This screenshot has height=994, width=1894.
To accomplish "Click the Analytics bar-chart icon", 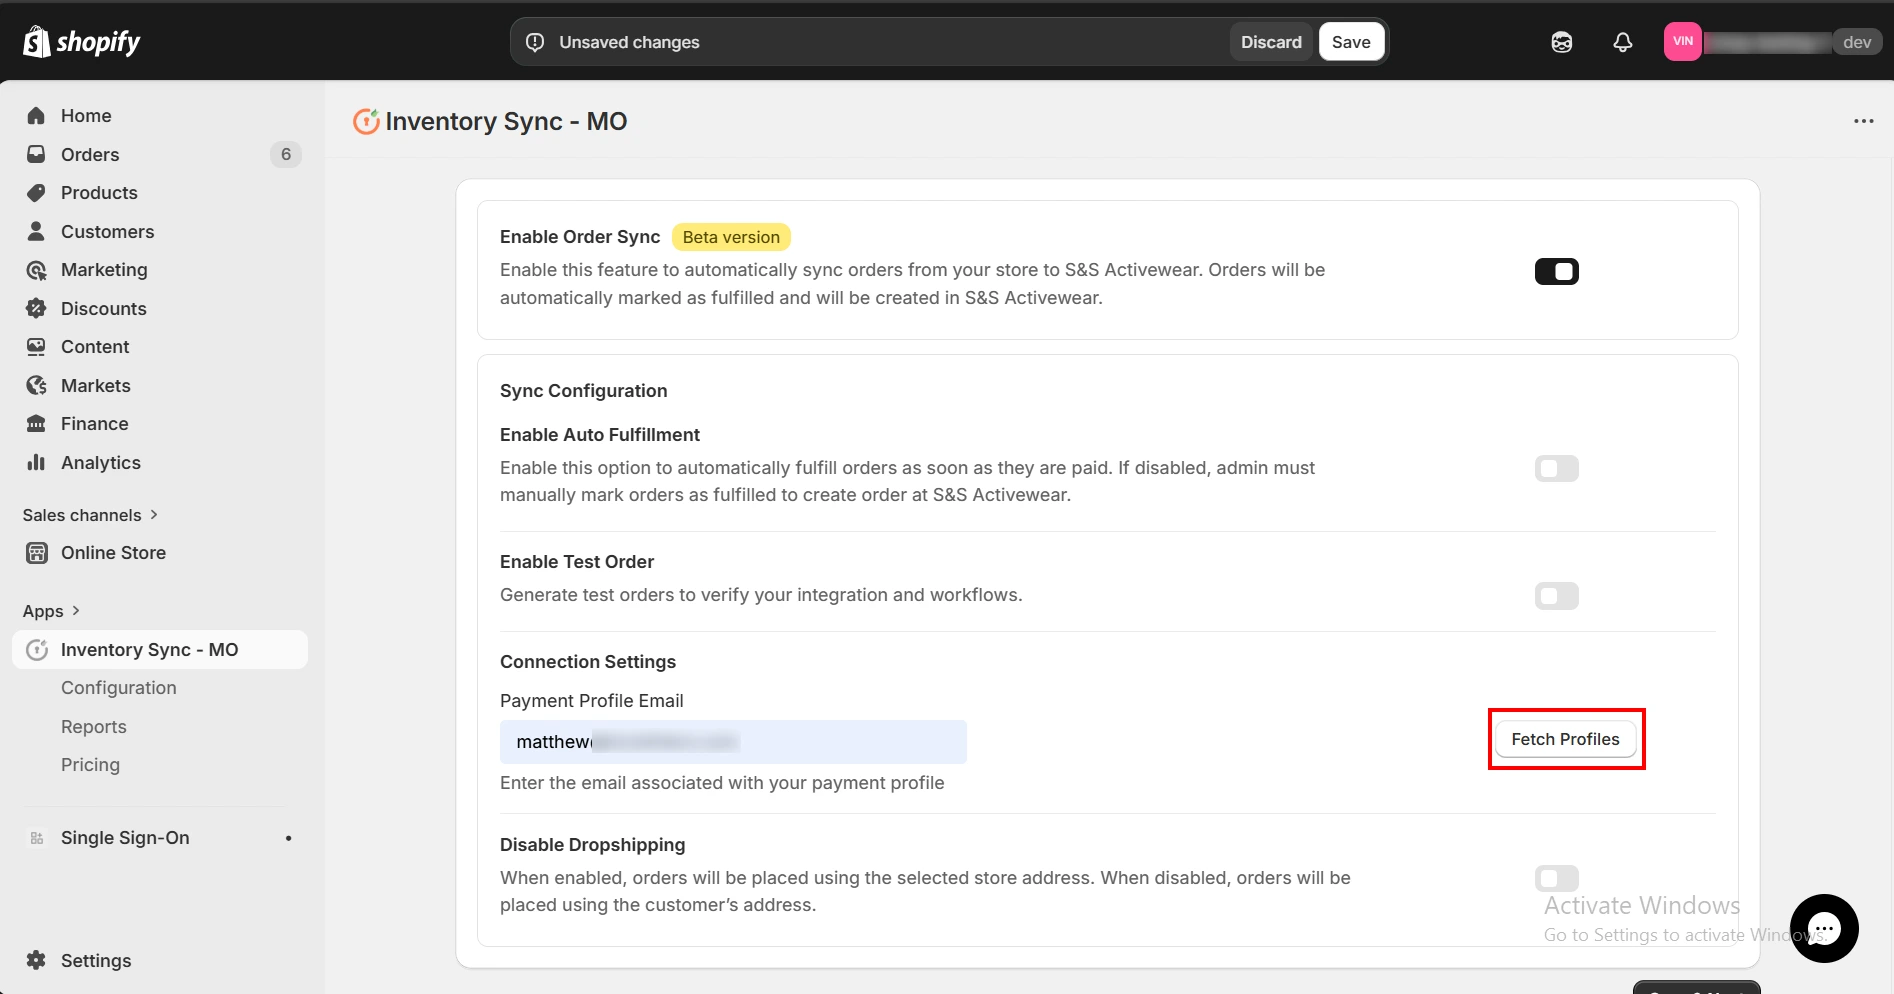I will pos(36,462).
